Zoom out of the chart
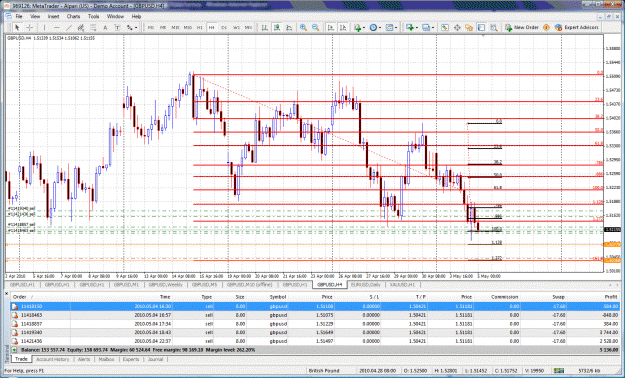Viewport: 625px width, 378px height. tap(315, 28)
